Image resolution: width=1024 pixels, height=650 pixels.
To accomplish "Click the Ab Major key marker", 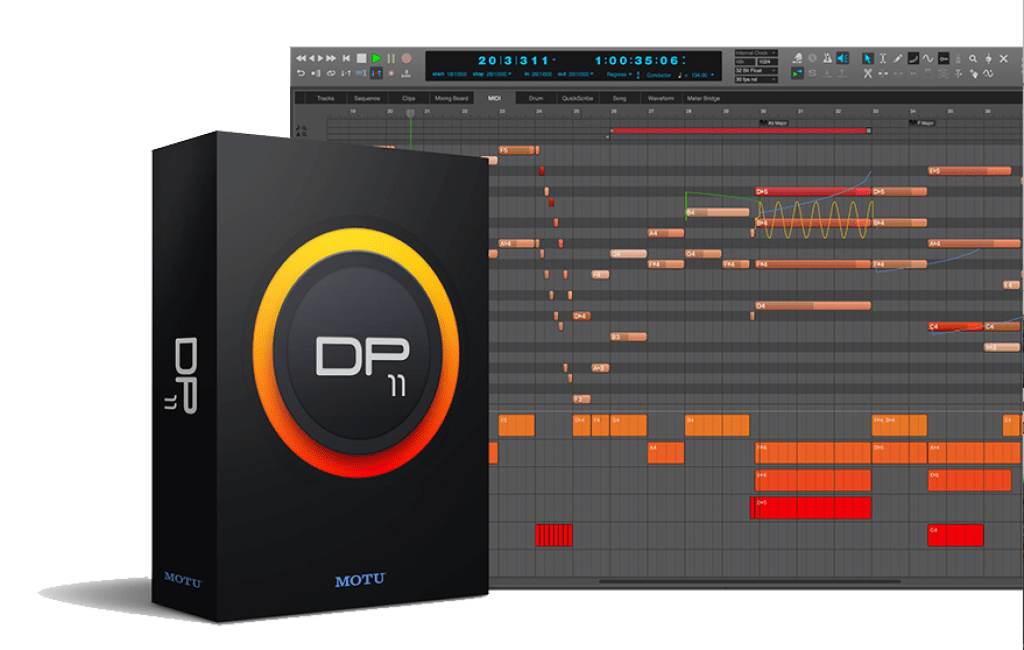I will click(776, 123).
